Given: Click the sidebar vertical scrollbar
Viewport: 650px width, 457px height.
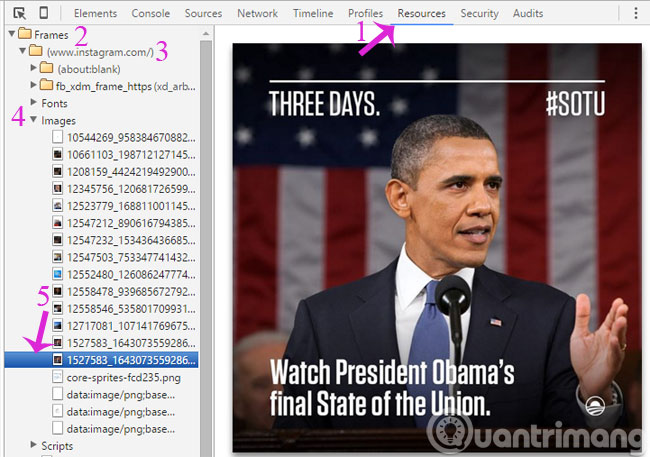Looking at the screenshot, I should coord(206,249).
